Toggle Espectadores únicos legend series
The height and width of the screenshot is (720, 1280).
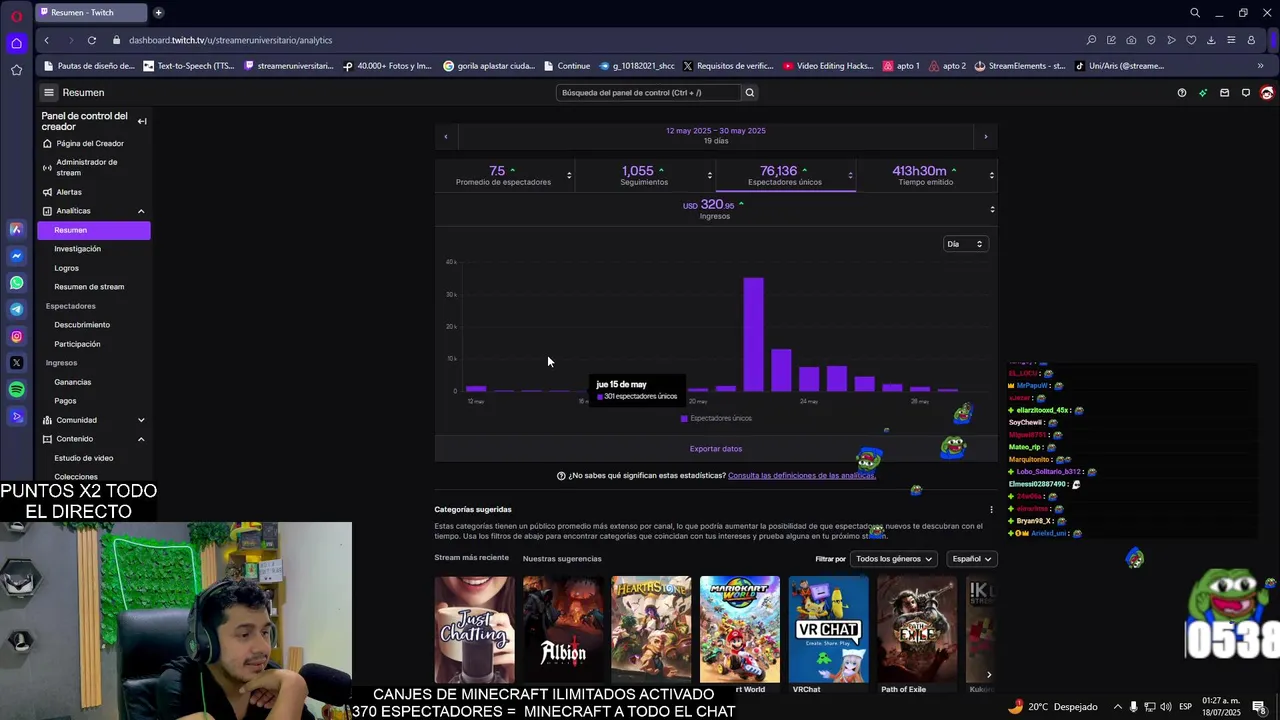(716, 418)
